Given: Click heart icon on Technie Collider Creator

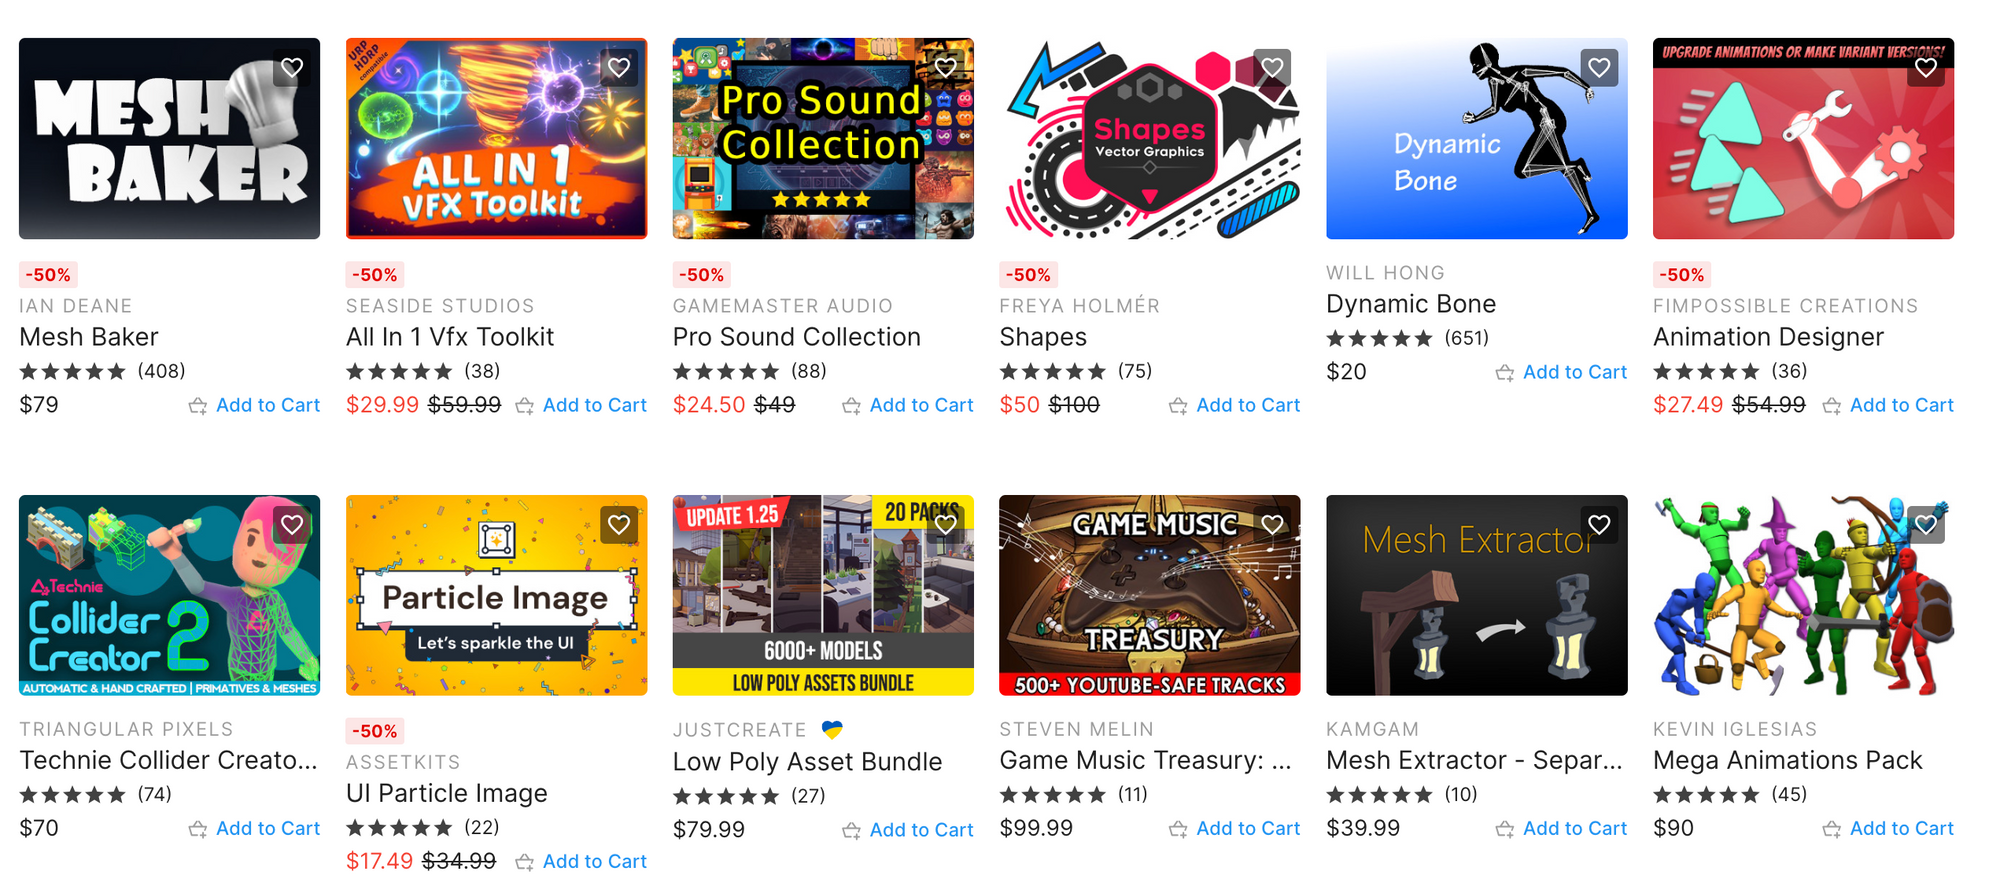Looking at the screenshot, I should pyautogui.click(x=292, y=525).
